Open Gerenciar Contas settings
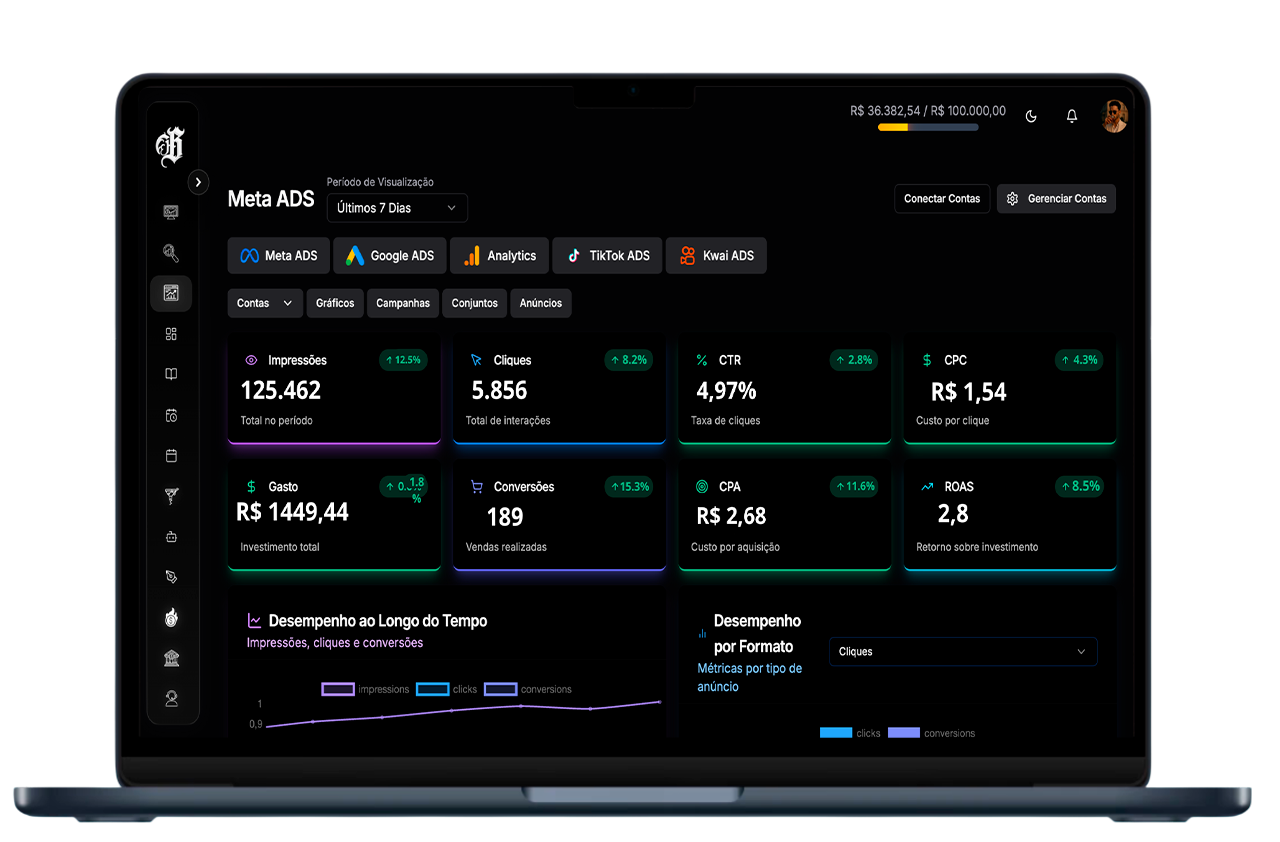The width and height of the screenshot is (1280, 842). [1056, 199]
